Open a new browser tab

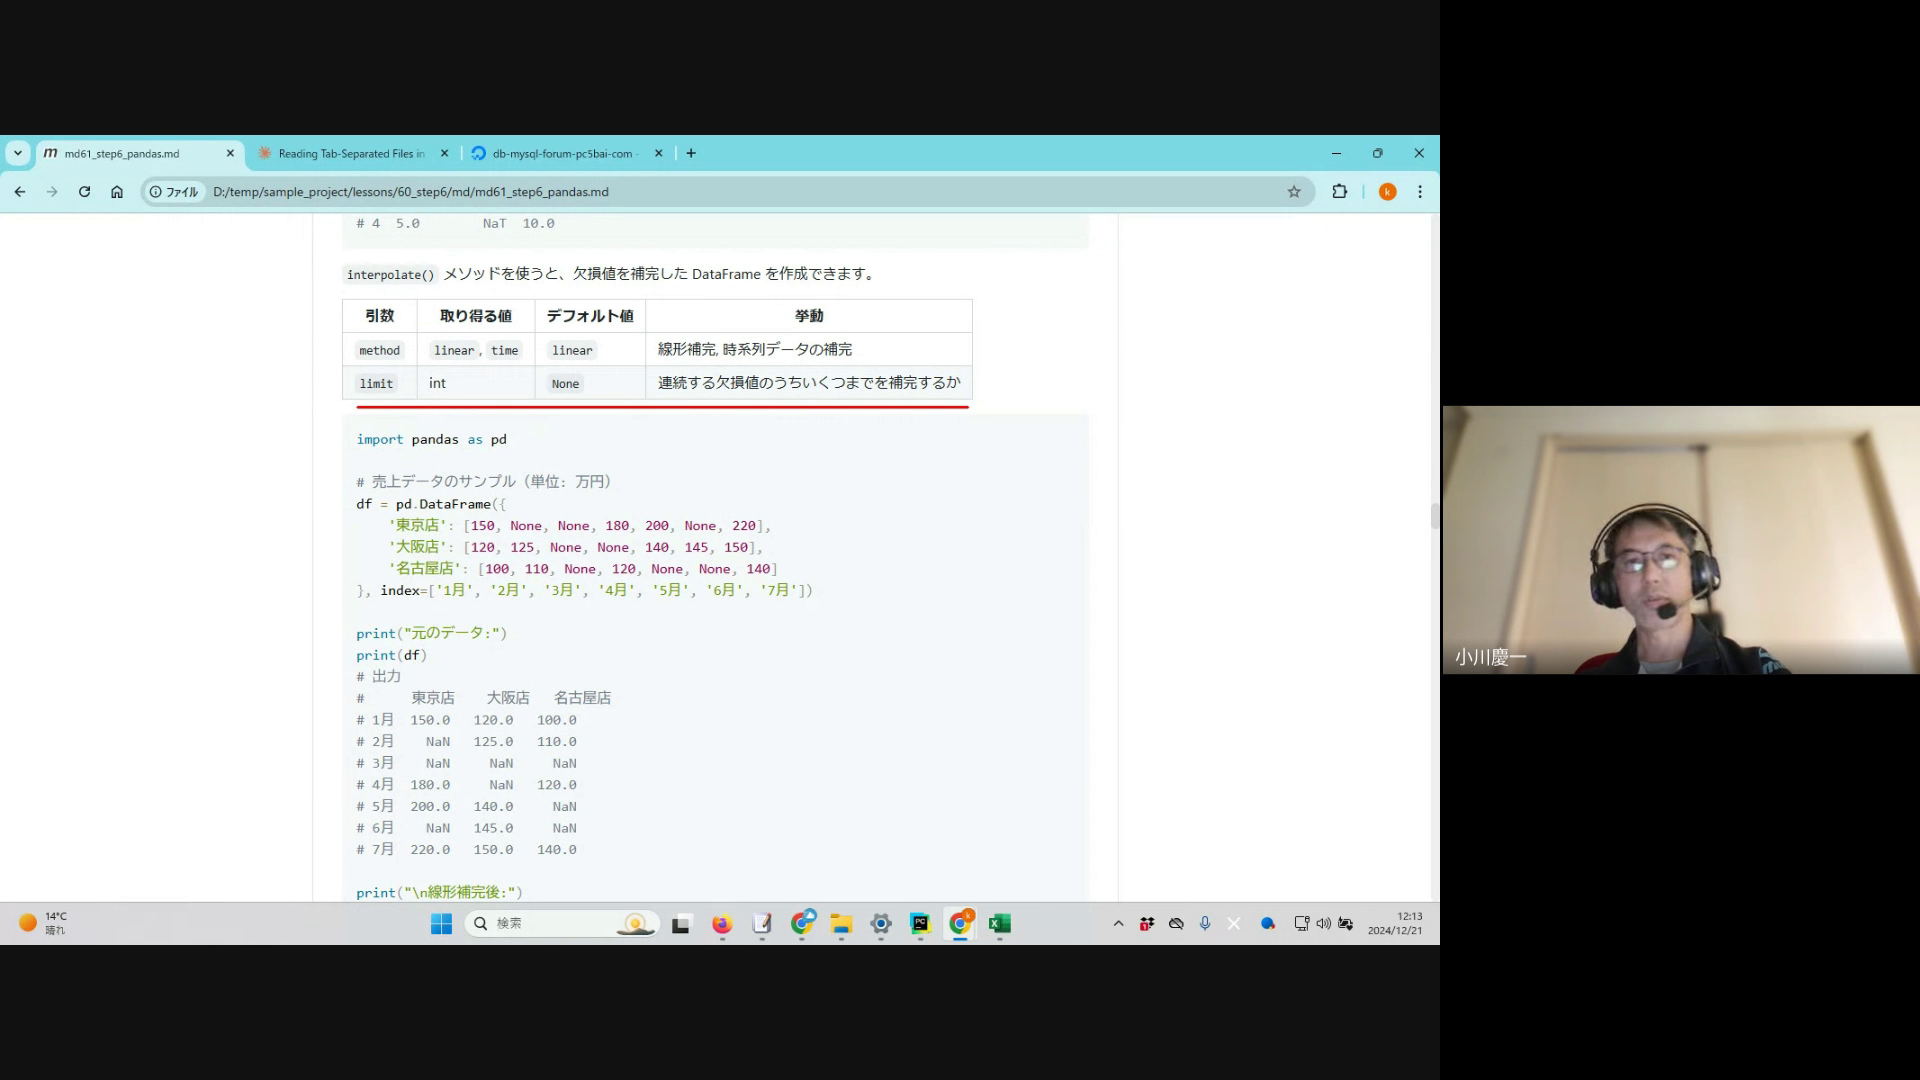point(691,153)
